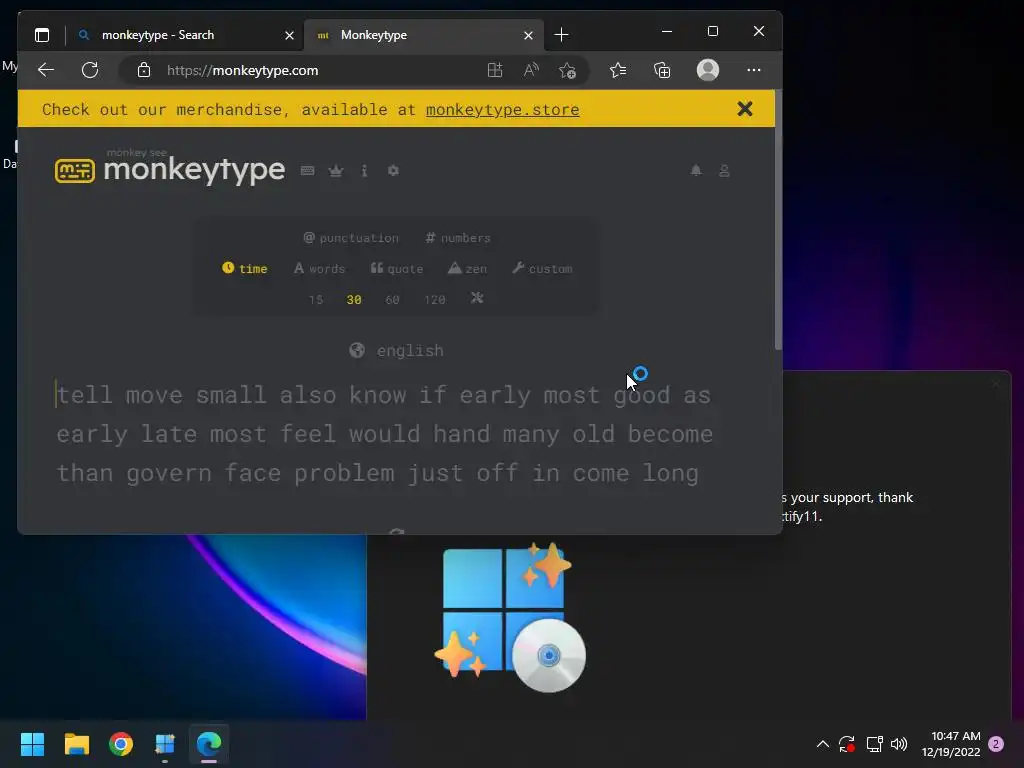Click the monkeytype keyboard logo icon
The height and width of the screenshot is (768, 1024).
click(x=74, y=171)
